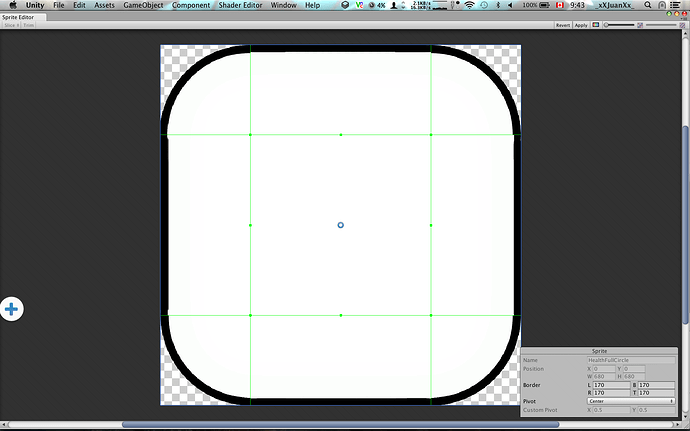Click the Custom Pivot X field

(x=612, y=410)
